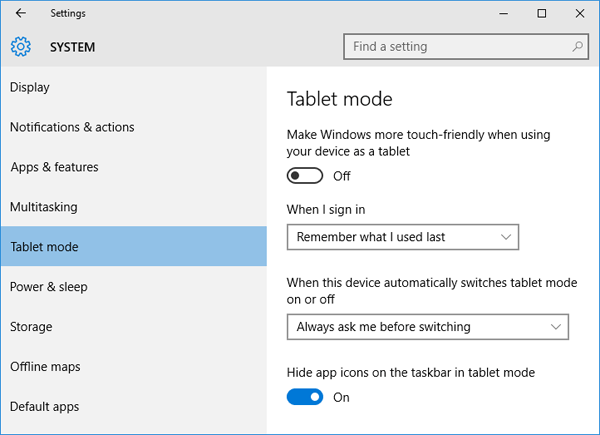The width and height of the screenshot is (600, 435).
Task: Open Notifications & actions settings
Action: tap(134, 127)
